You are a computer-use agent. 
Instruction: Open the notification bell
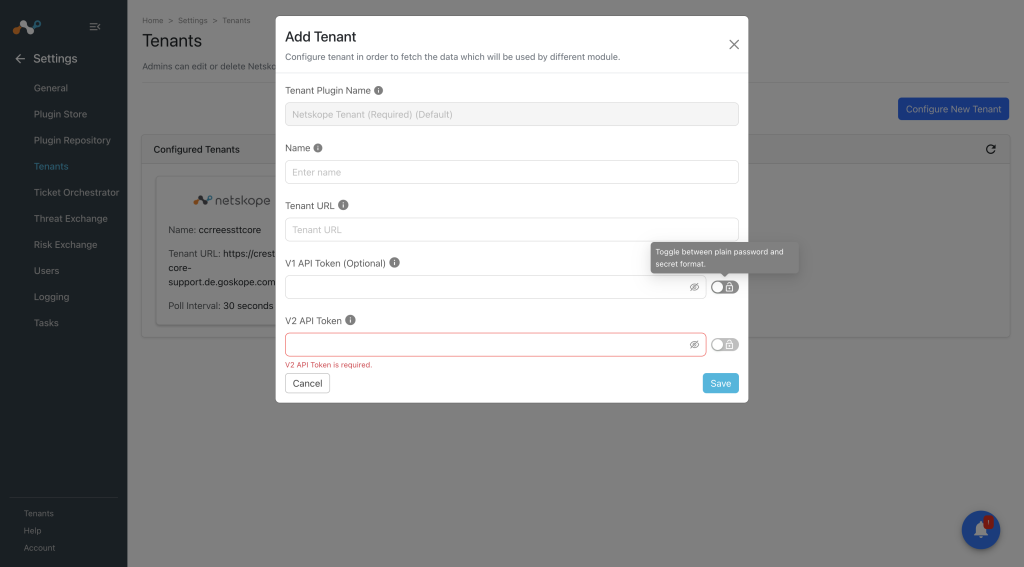(x=981, y=530)
